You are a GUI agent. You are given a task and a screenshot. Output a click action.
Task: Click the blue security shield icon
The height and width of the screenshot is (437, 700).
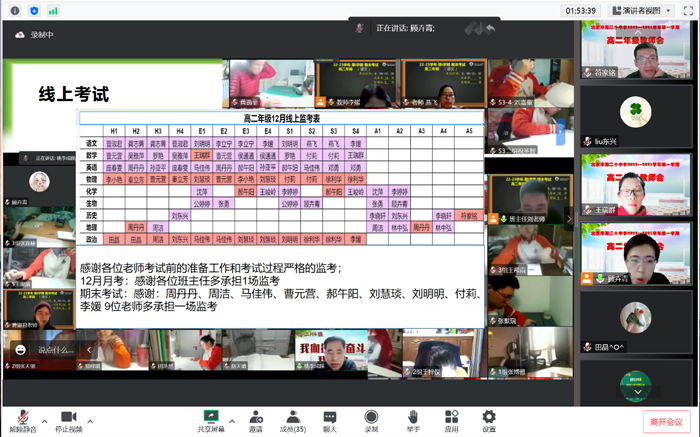coord(34,11)
